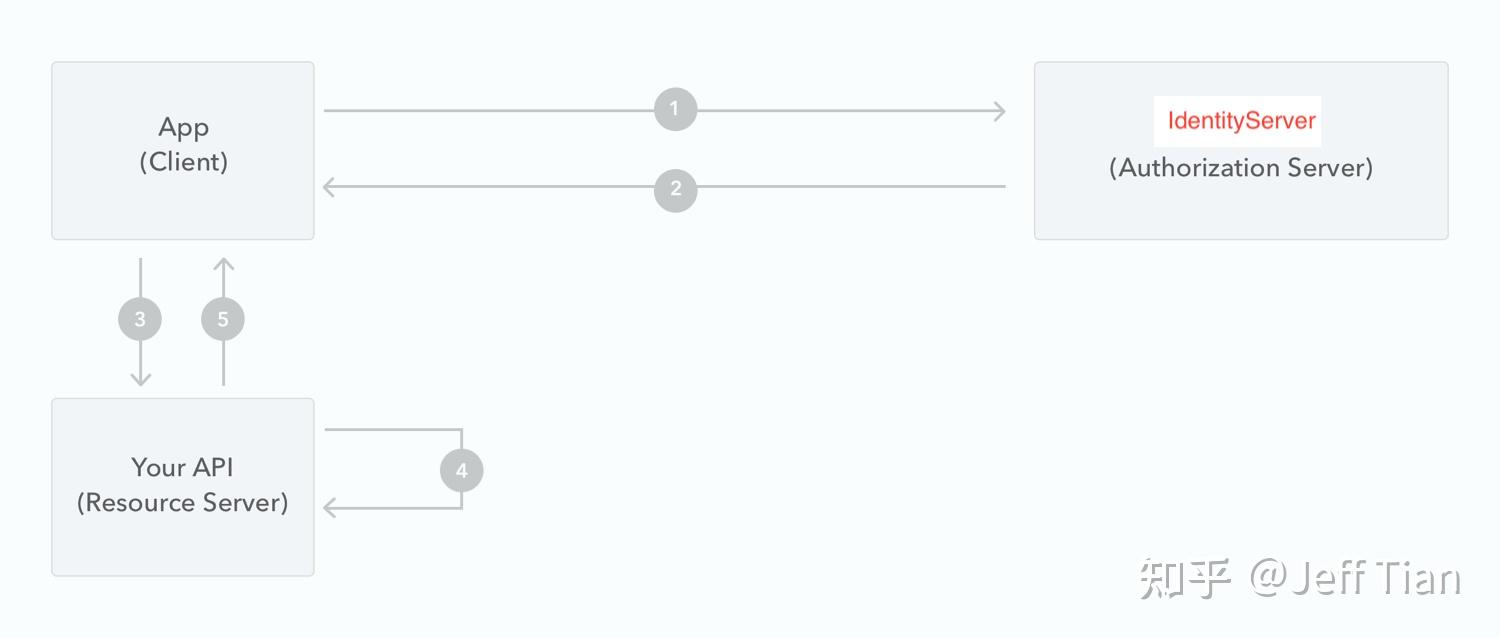Select the step 3 numbered circle
Screen dimensions: 1500x638
140,319
